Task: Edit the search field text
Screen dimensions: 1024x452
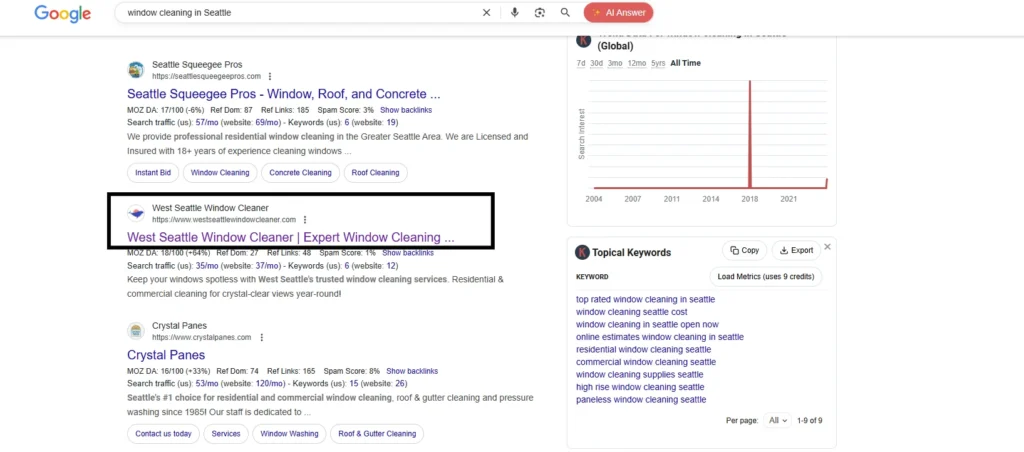Action: point(300,12)
